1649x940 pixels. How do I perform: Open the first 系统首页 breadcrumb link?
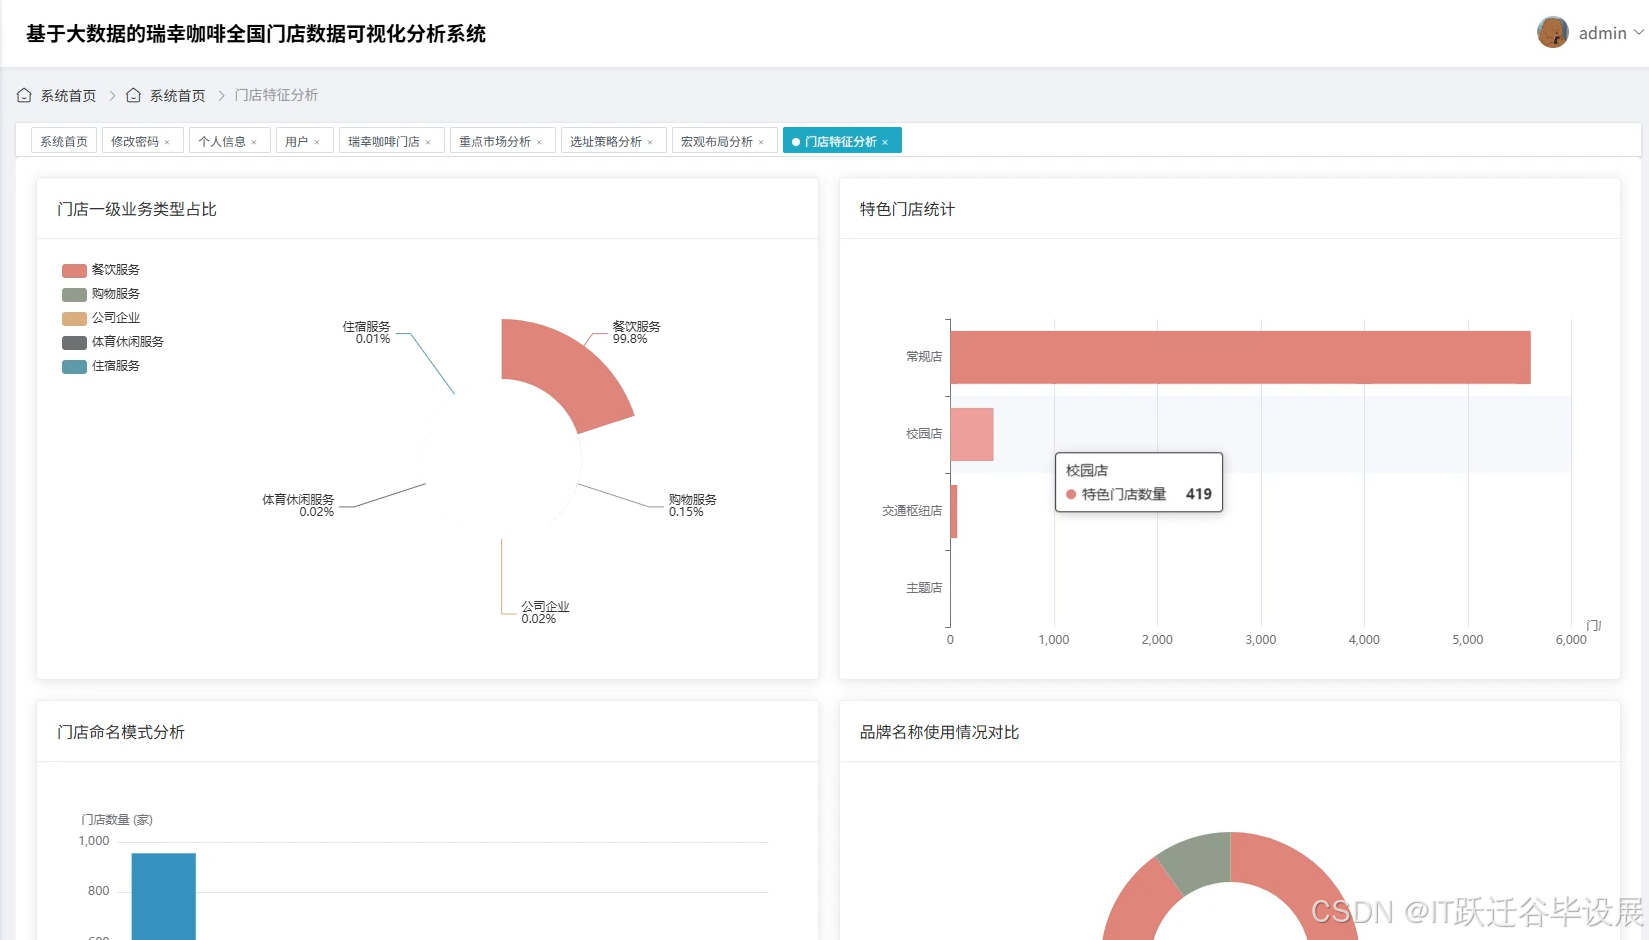(68, 96)
